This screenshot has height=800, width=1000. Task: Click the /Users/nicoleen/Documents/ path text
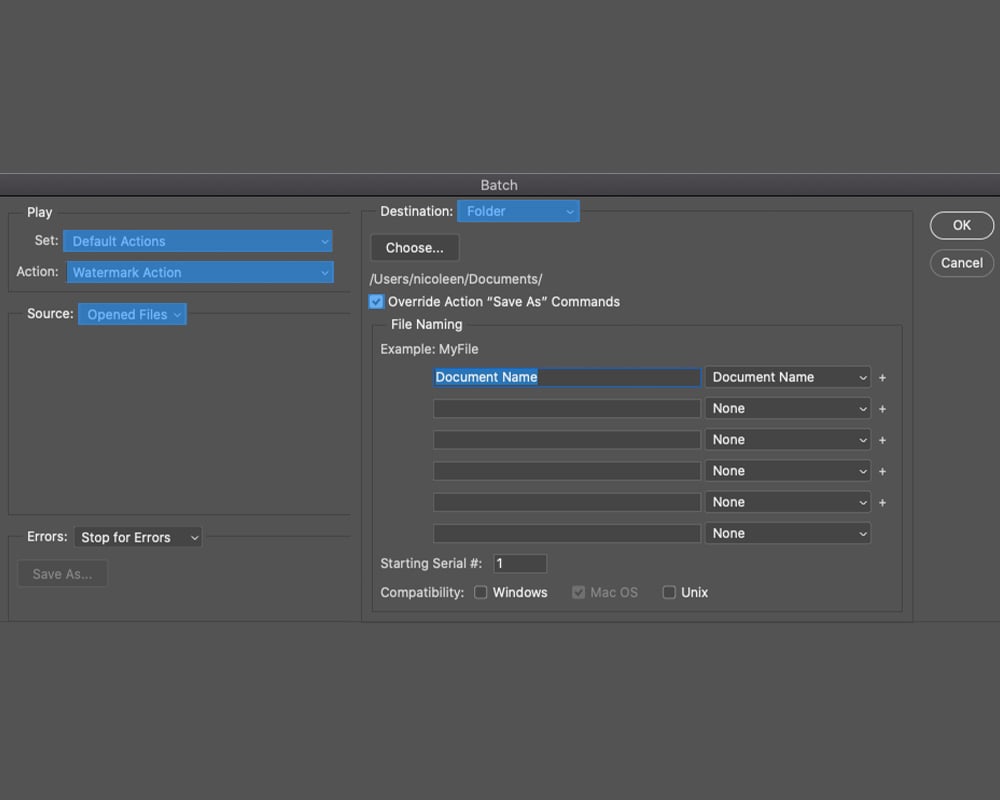pyautogui.click(x=456, y=279)
